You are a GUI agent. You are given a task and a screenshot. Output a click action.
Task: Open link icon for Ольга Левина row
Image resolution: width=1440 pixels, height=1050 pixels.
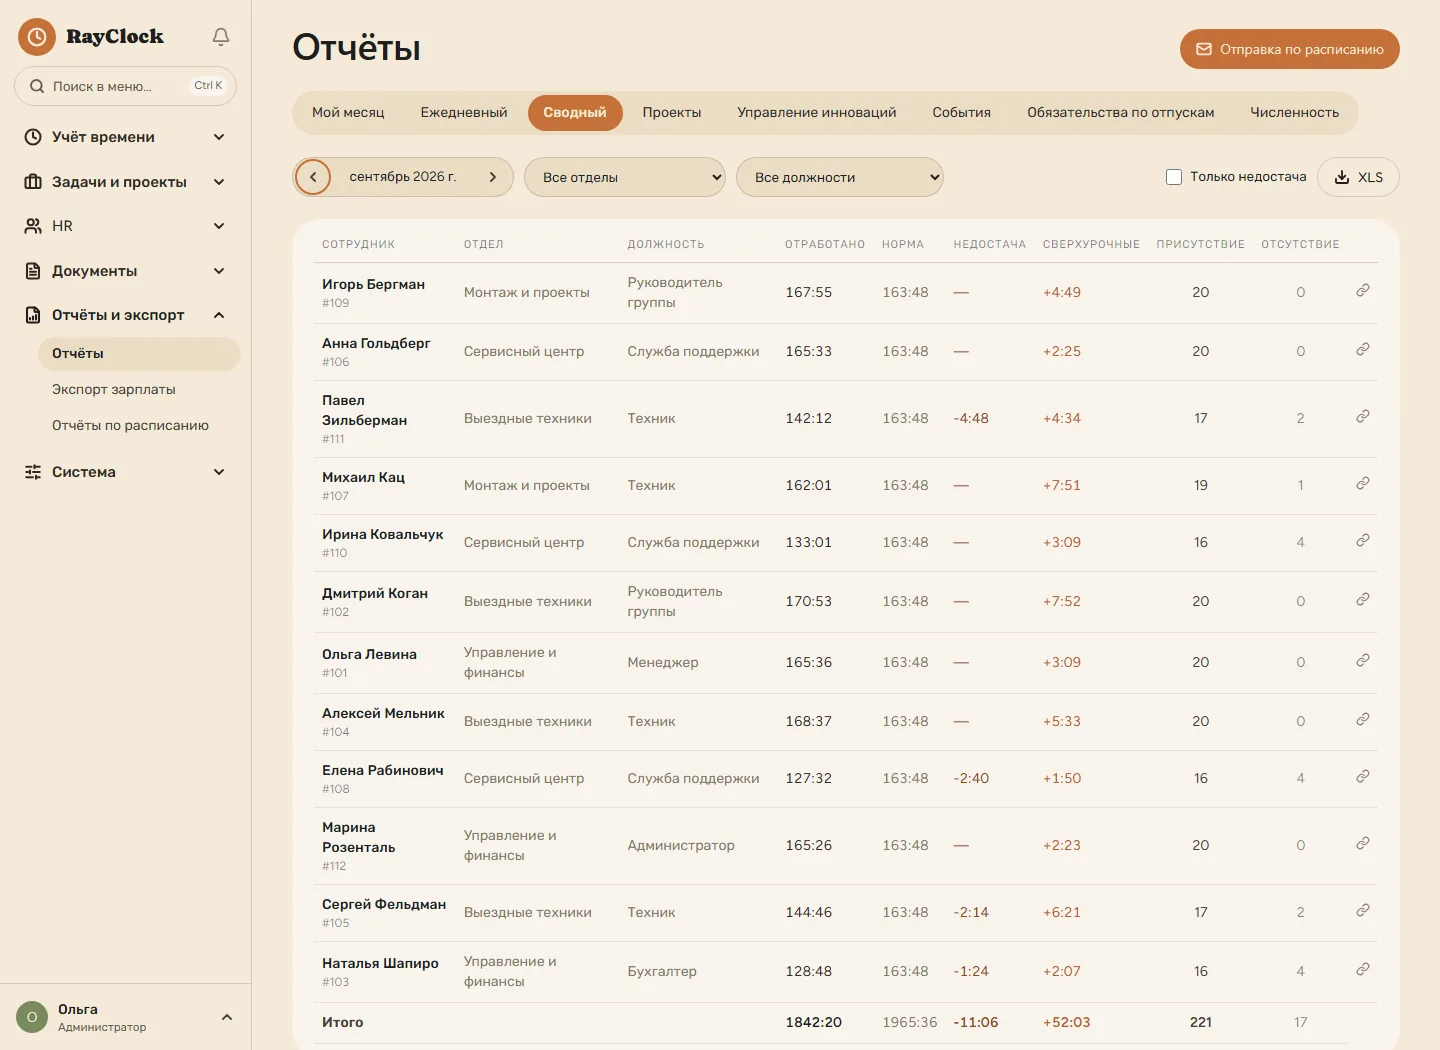click(1362, 660)
